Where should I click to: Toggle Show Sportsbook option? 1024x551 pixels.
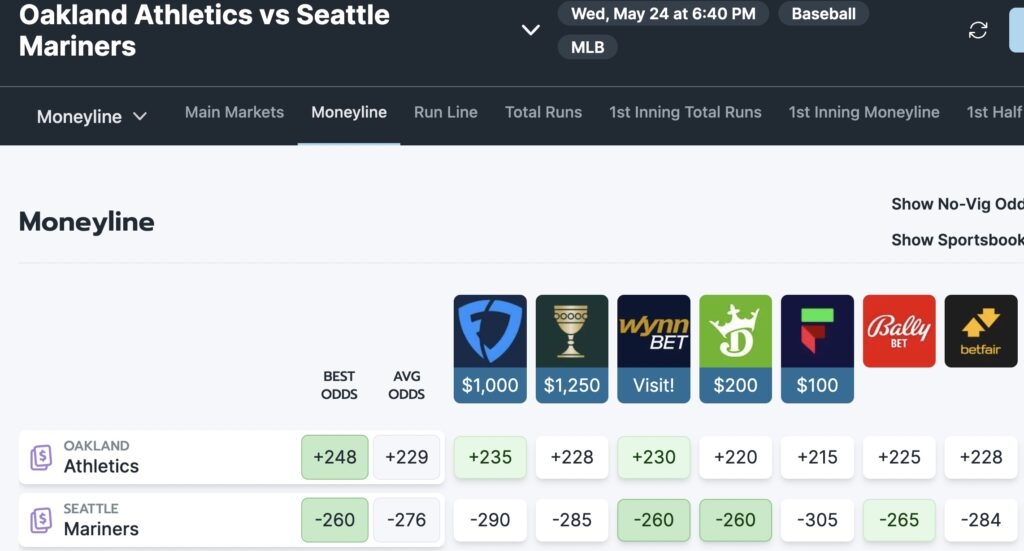pos(957,240)
